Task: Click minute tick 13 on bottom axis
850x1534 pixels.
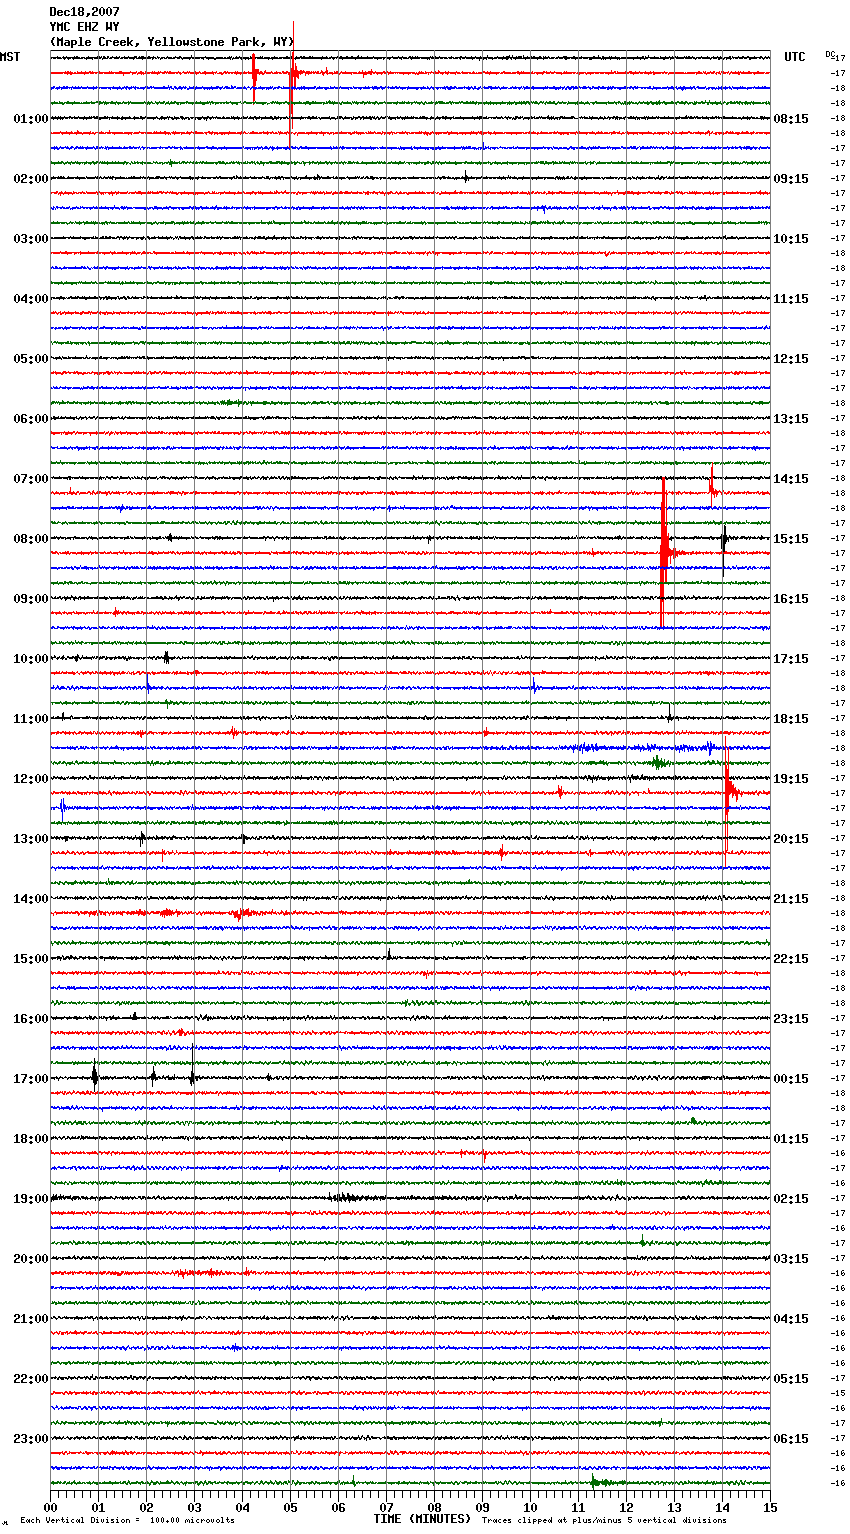Action: [674, 1507]
